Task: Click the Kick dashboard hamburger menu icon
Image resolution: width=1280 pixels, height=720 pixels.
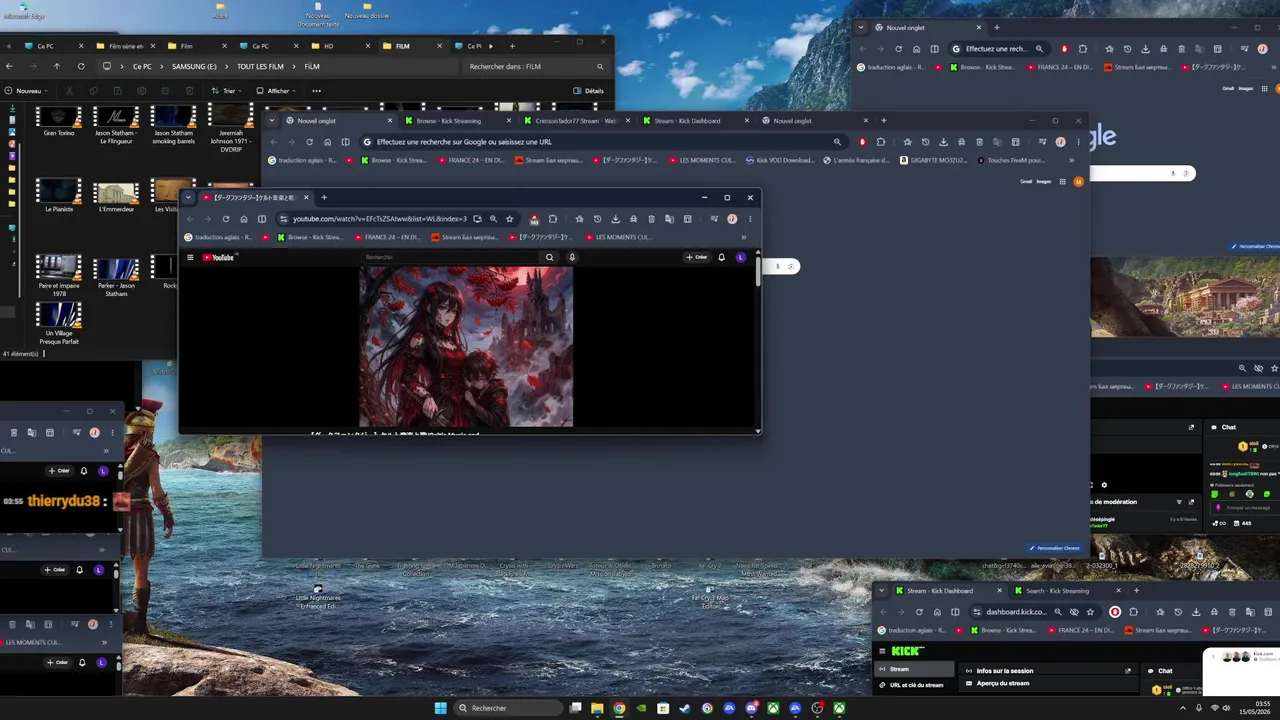Action: (x=882, y=651)
